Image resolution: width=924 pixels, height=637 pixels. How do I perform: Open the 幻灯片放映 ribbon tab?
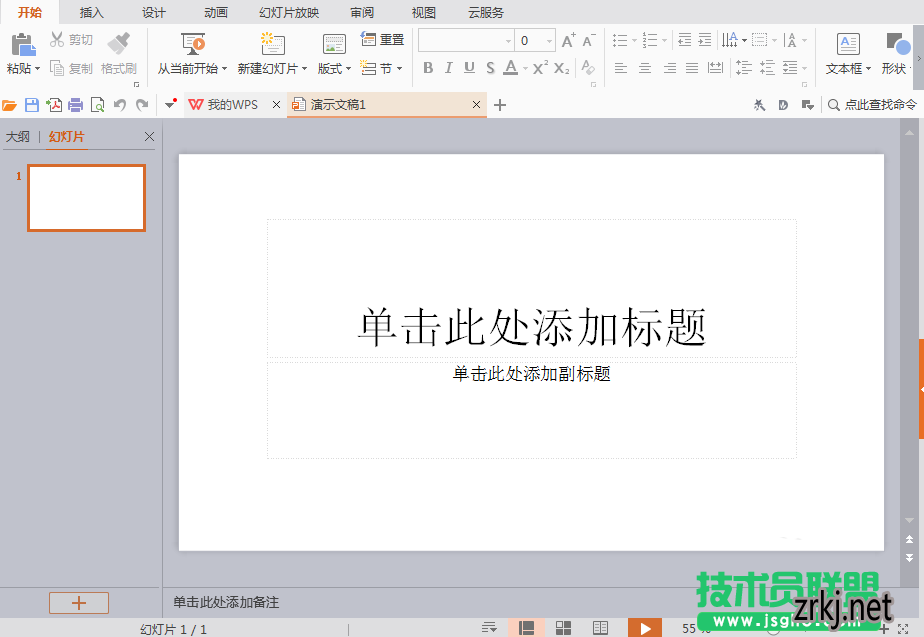(x=289, y=12)
